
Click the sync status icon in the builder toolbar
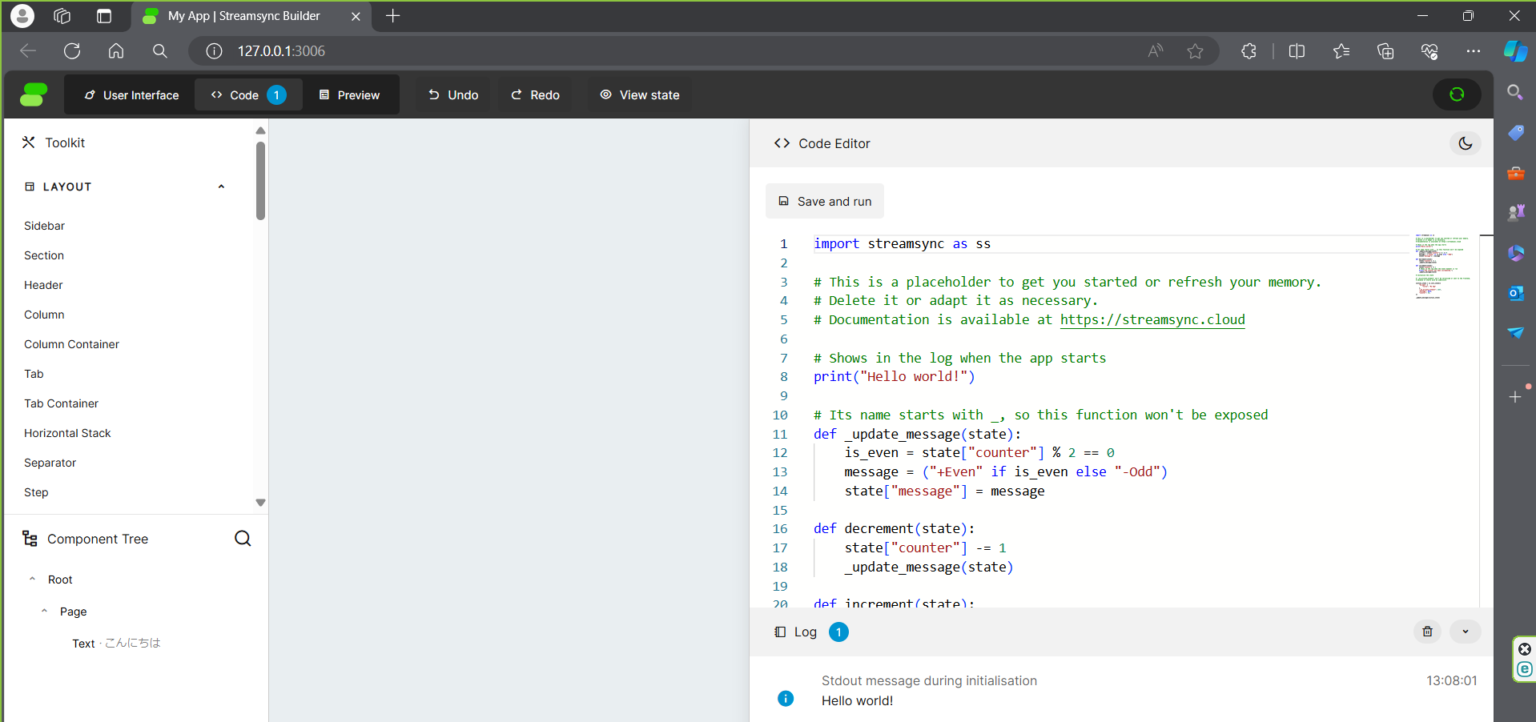pos(1457,94)
